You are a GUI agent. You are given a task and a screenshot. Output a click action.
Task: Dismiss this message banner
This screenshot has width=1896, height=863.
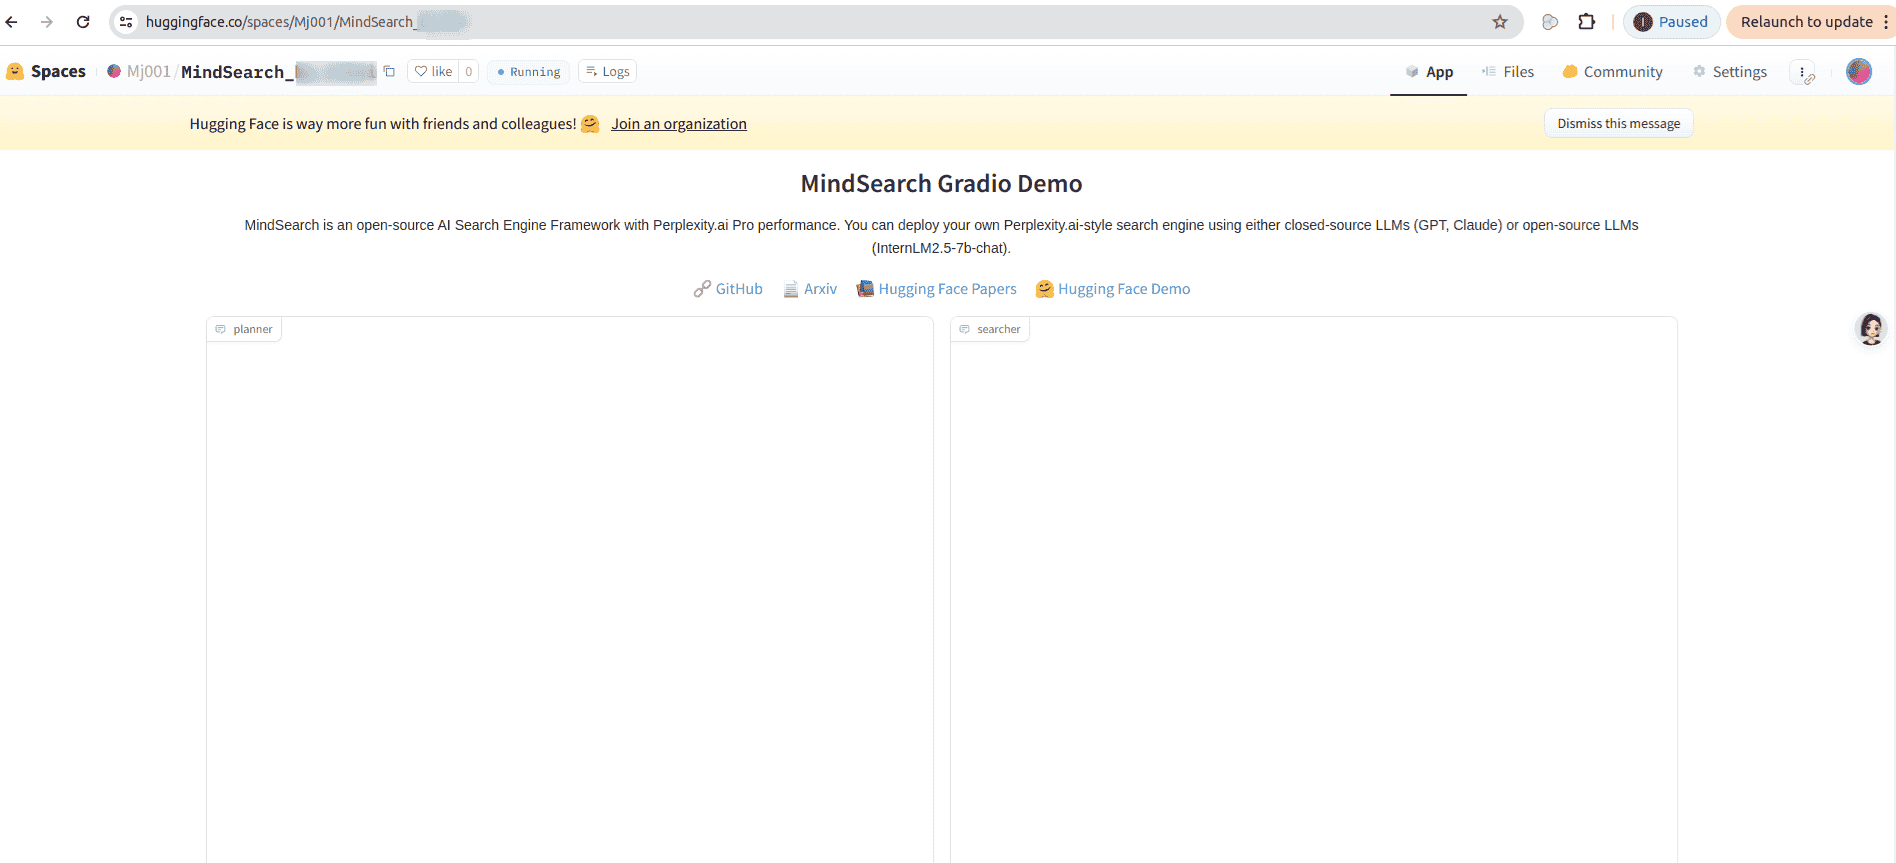click(1617, 124)
